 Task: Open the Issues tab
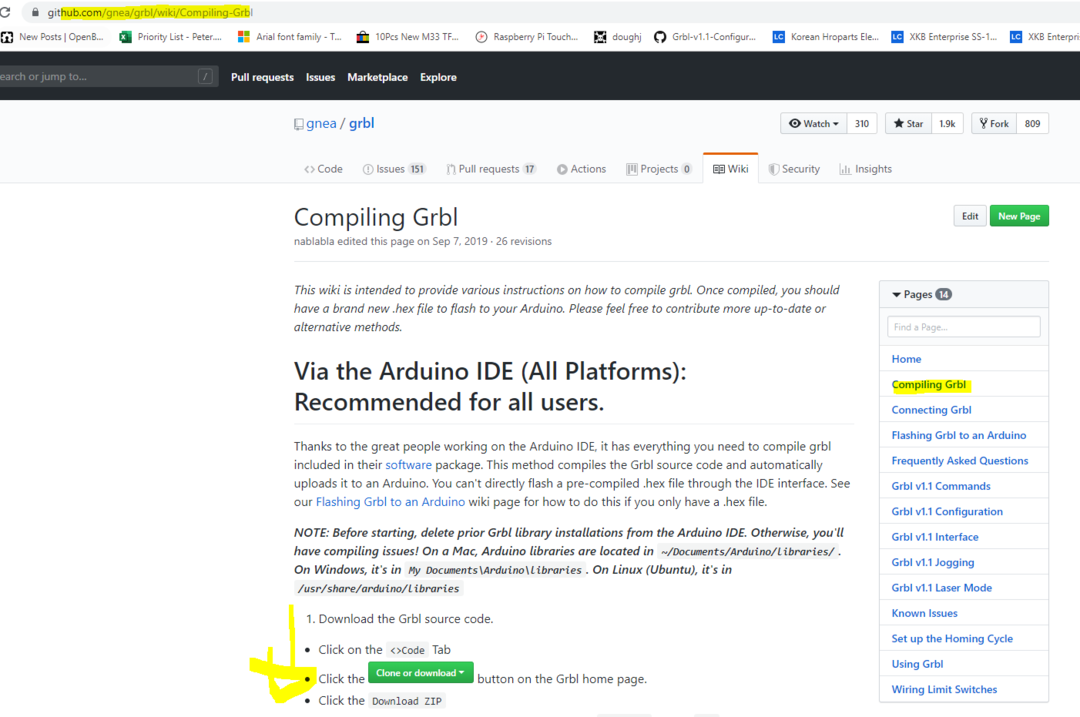[394, 169]
